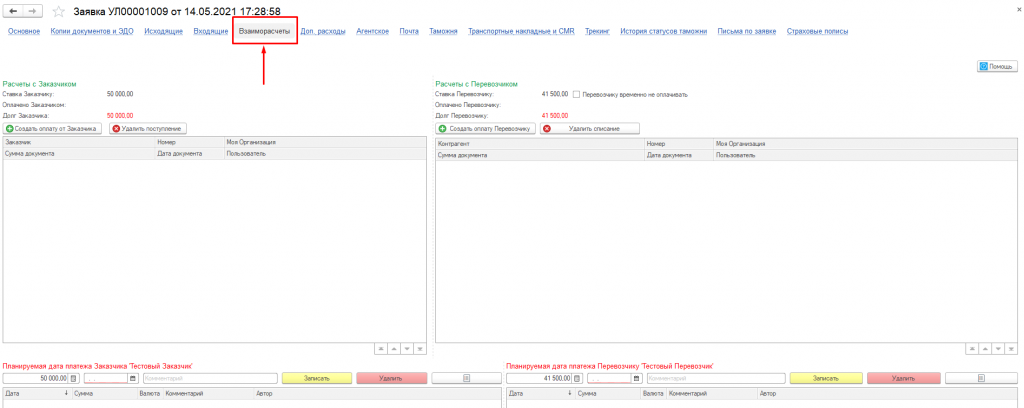Open Входящие tab
1024x408 pixels.
coord(211,31)
